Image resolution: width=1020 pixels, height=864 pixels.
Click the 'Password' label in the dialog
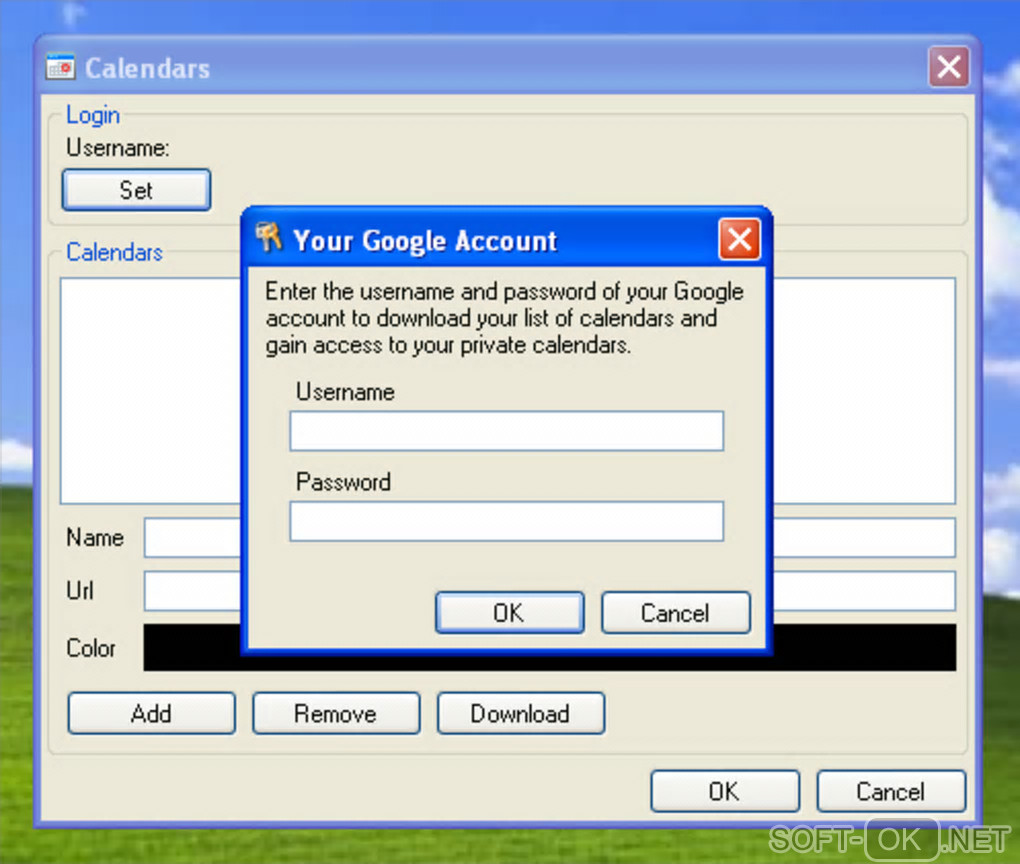coord(343,482)
